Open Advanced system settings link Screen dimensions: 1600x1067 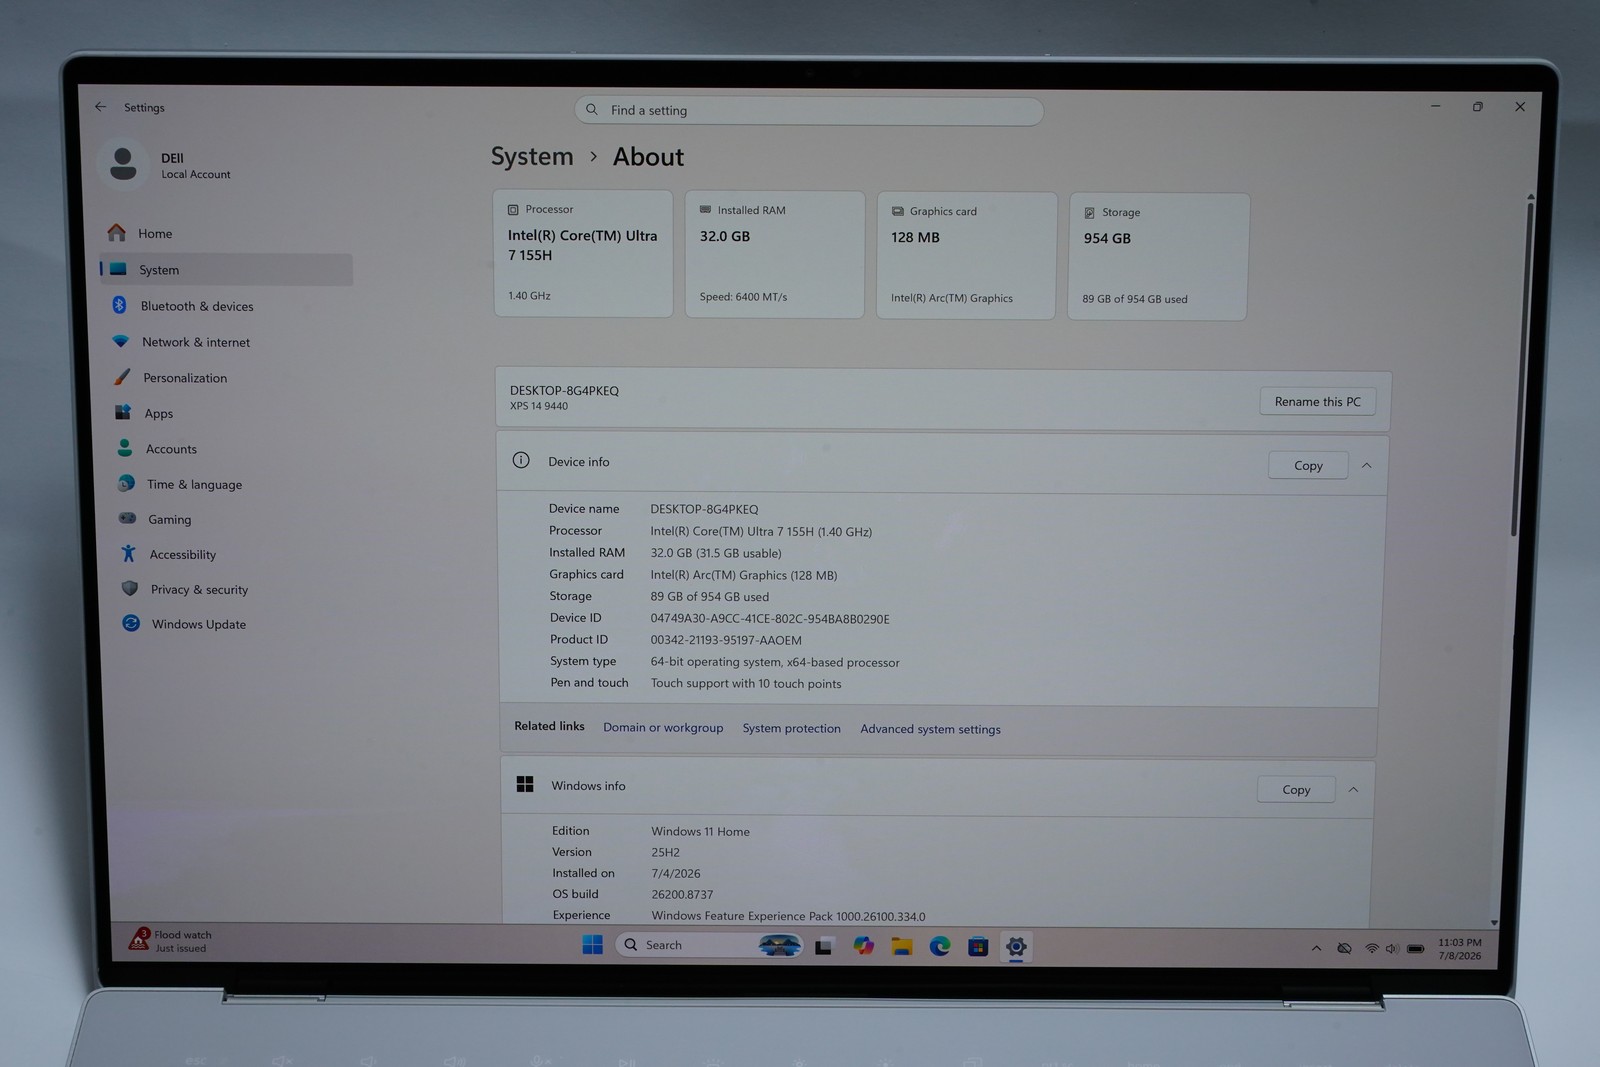[x=930, y=729]
